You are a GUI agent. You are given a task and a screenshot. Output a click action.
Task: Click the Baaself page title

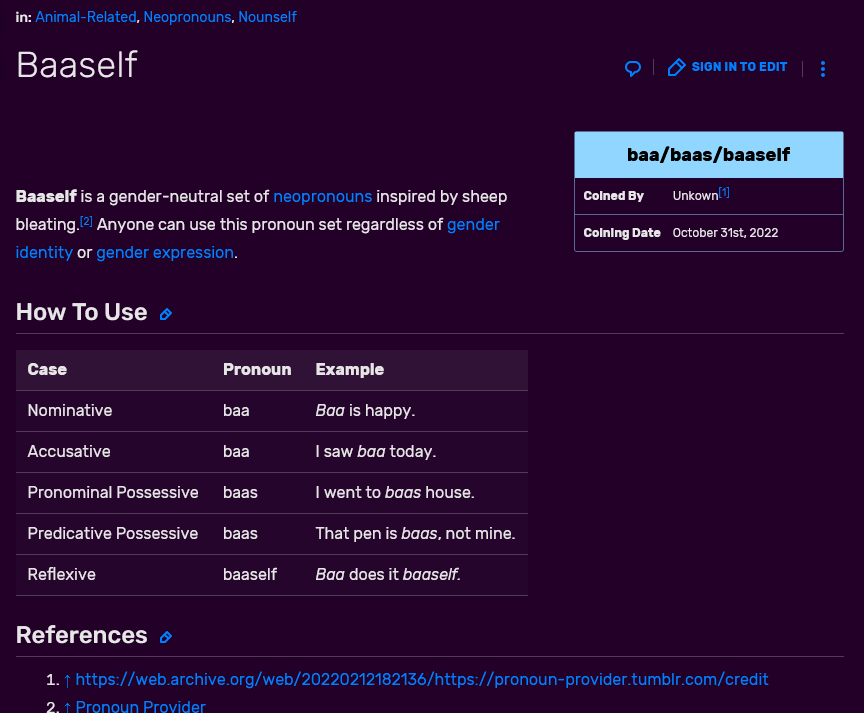(x=77, y=65)
